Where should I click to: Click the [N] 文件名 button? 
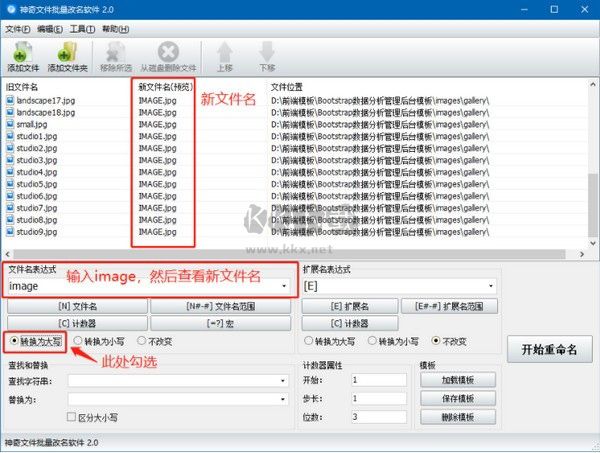tap(77, 306)
